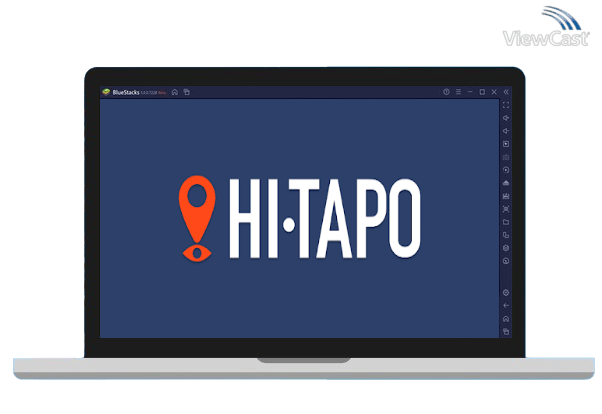Take a screenshot using sidebar icon

(x=506, y=209)
